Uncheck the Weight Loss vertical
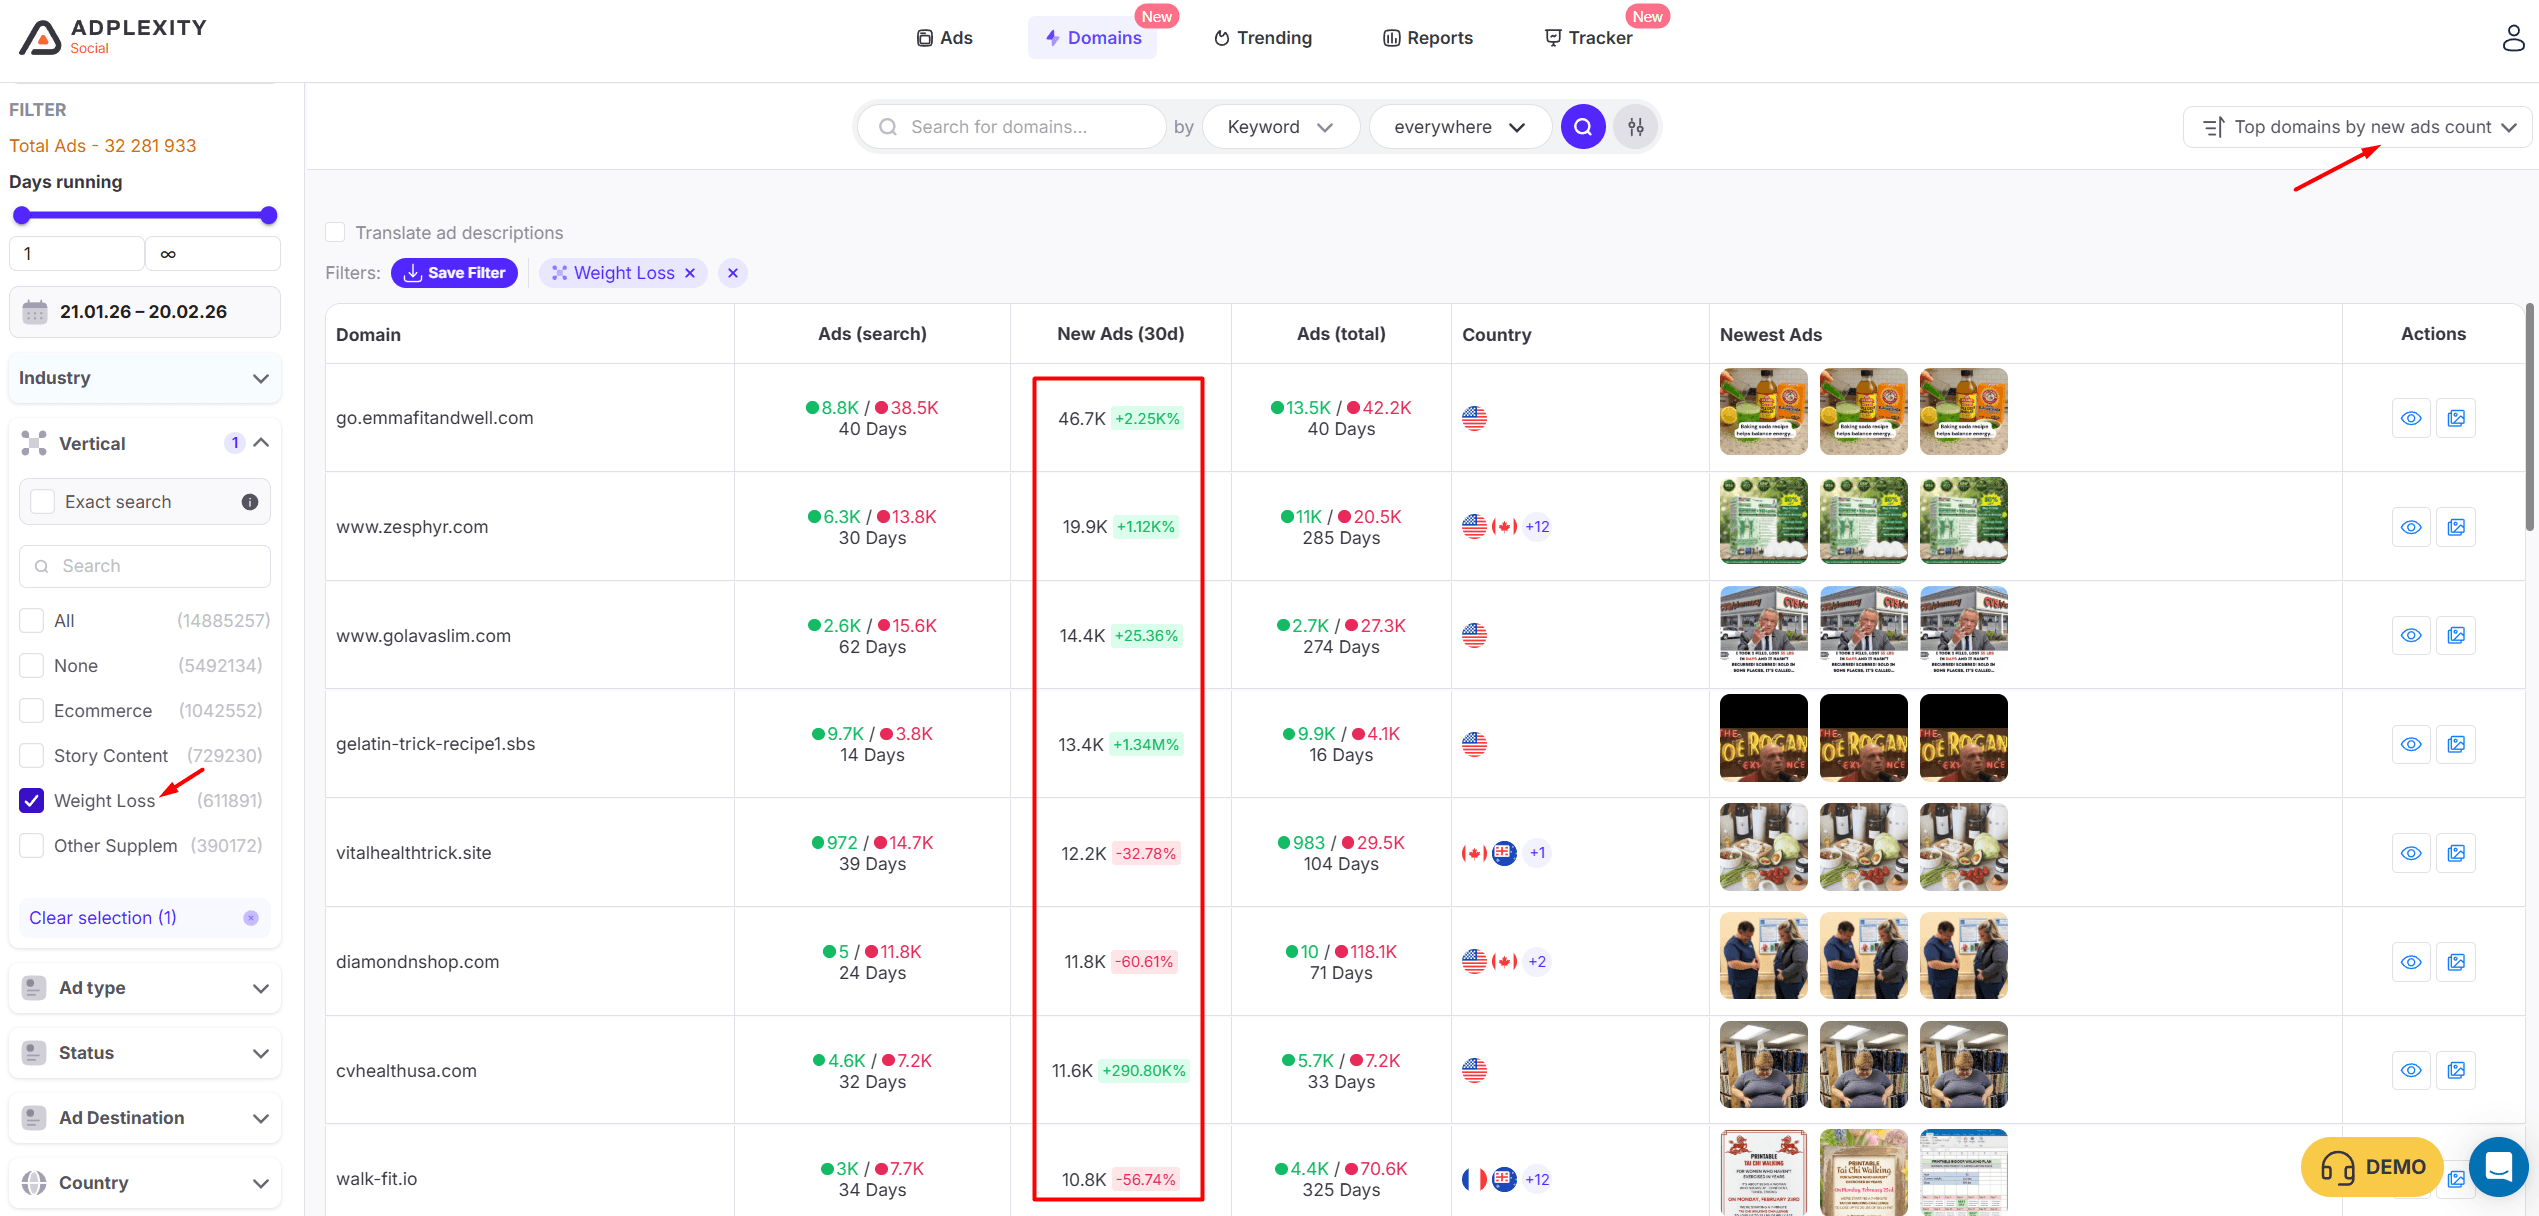2539x1216 pixels. point(32,800)
